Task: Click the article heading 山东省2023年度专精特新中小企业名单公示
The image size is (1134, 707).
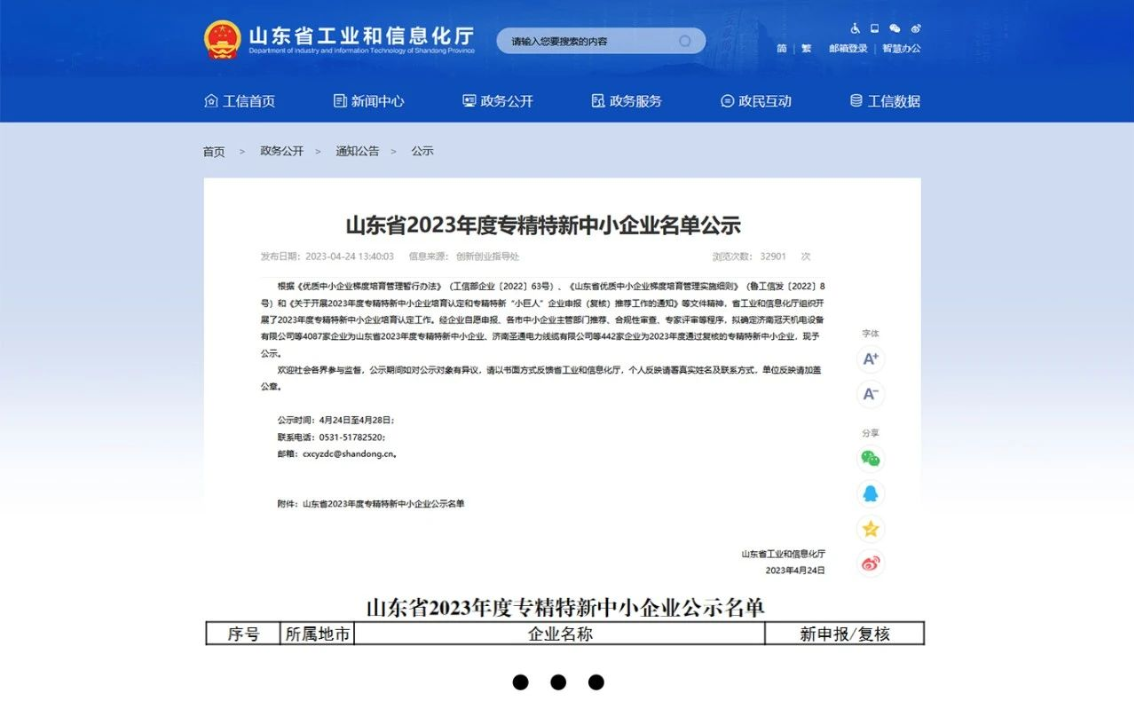Action: click(x=543, y=226)
